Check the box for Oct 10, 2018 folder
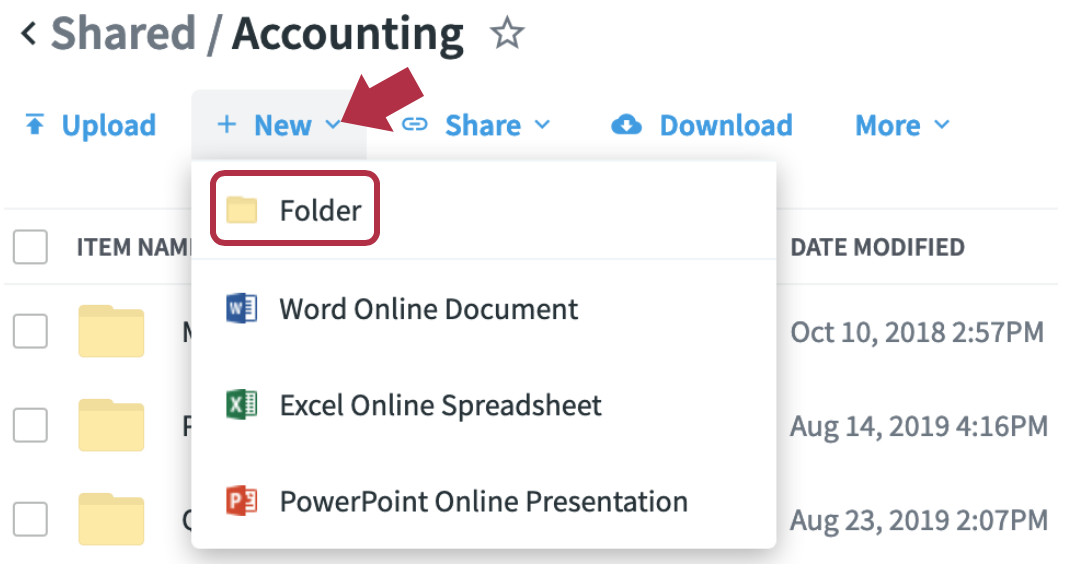 pyautogui.click(x=30, y=331)
